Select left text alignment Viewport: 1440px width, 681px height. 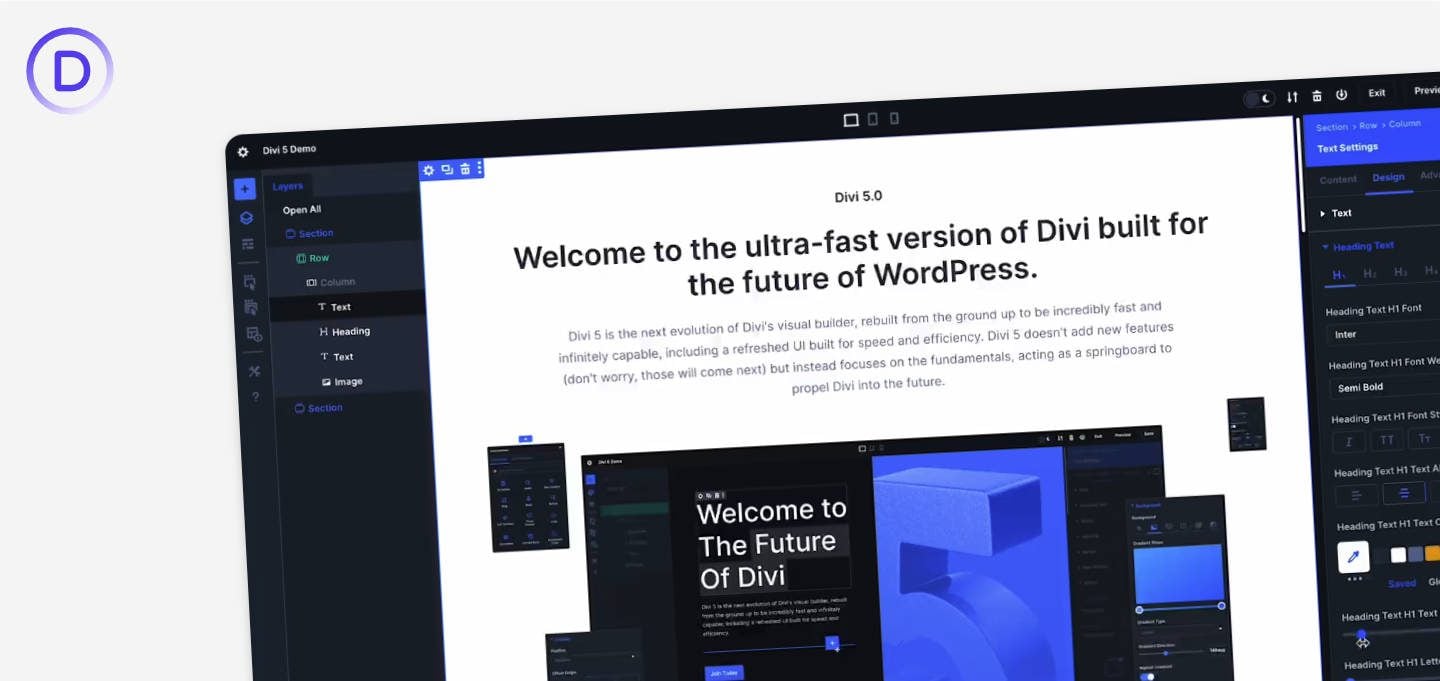1357,495
